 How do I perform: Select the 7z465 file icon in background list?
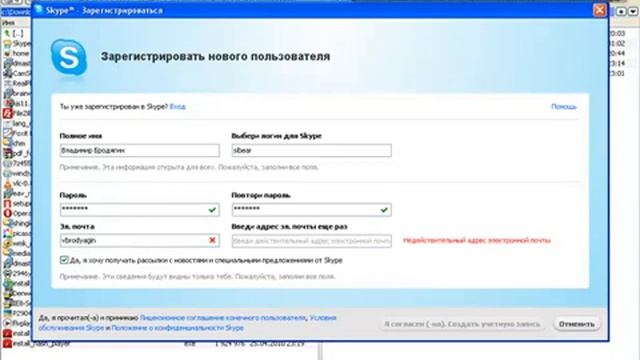(7, 163)
